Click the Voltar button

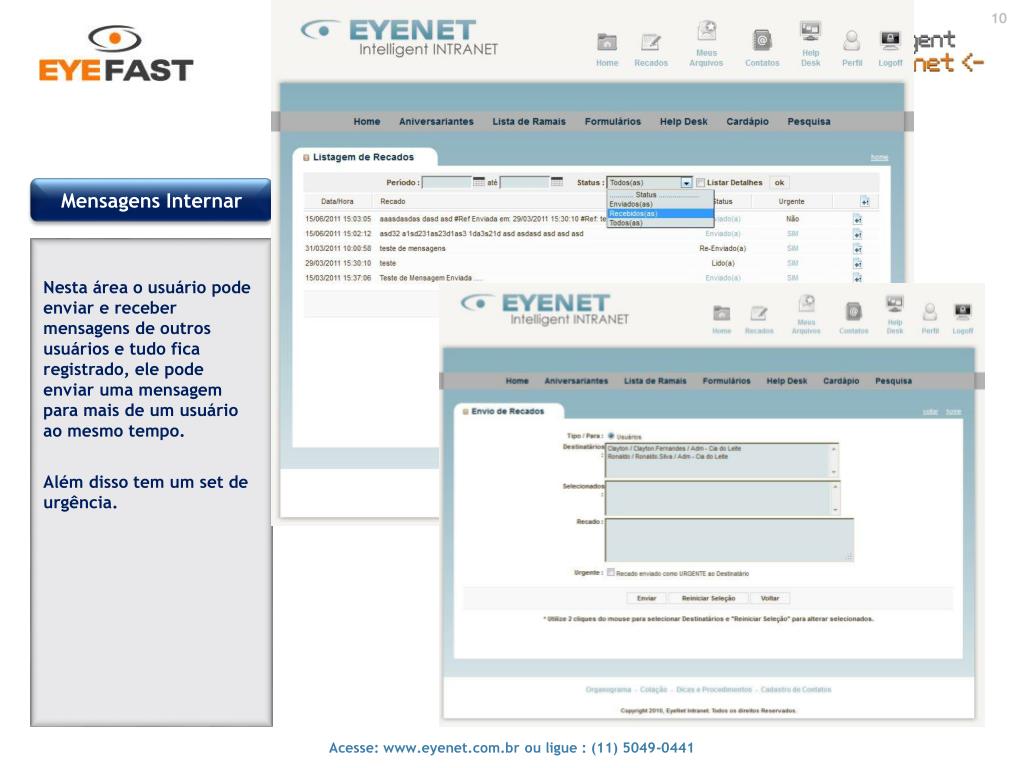[770, 598]
